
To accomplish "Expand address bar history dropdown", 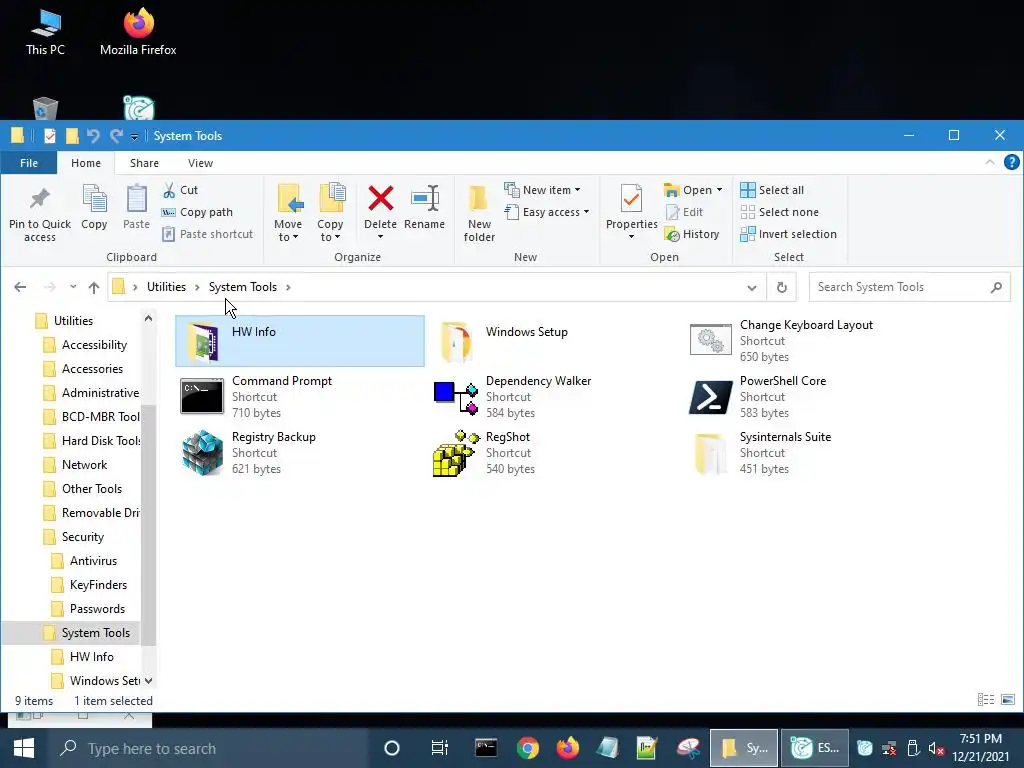I will tap(752, 287).
